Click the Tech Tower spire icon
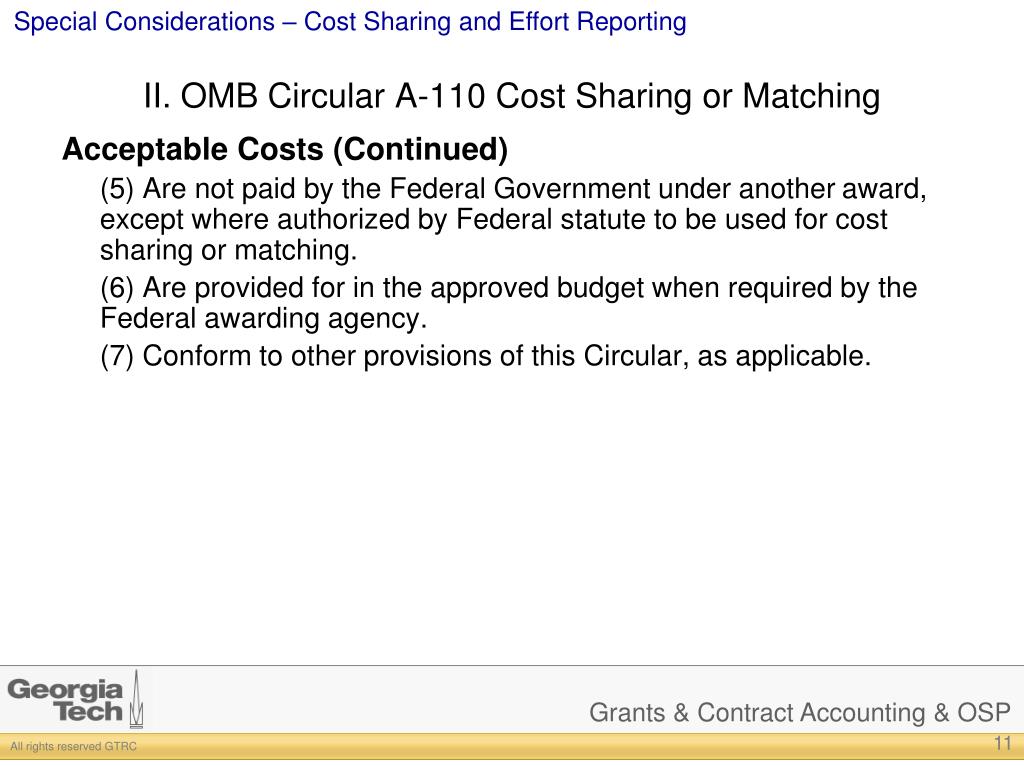 136,699
